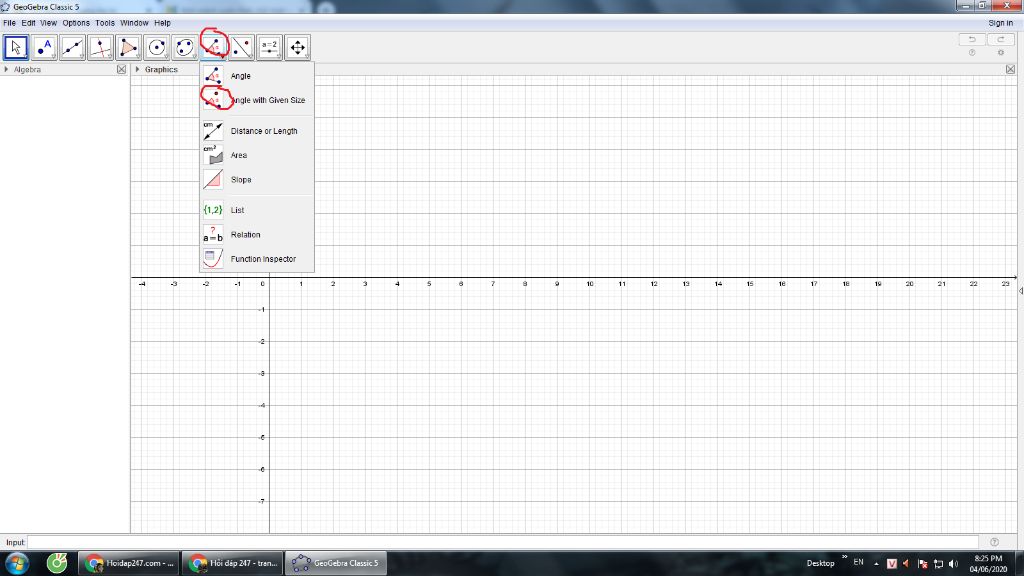The image size is (1024, 576).
Task: Switch to GeoGebra Classic 5 taskbar button
Action: (336, 563)
